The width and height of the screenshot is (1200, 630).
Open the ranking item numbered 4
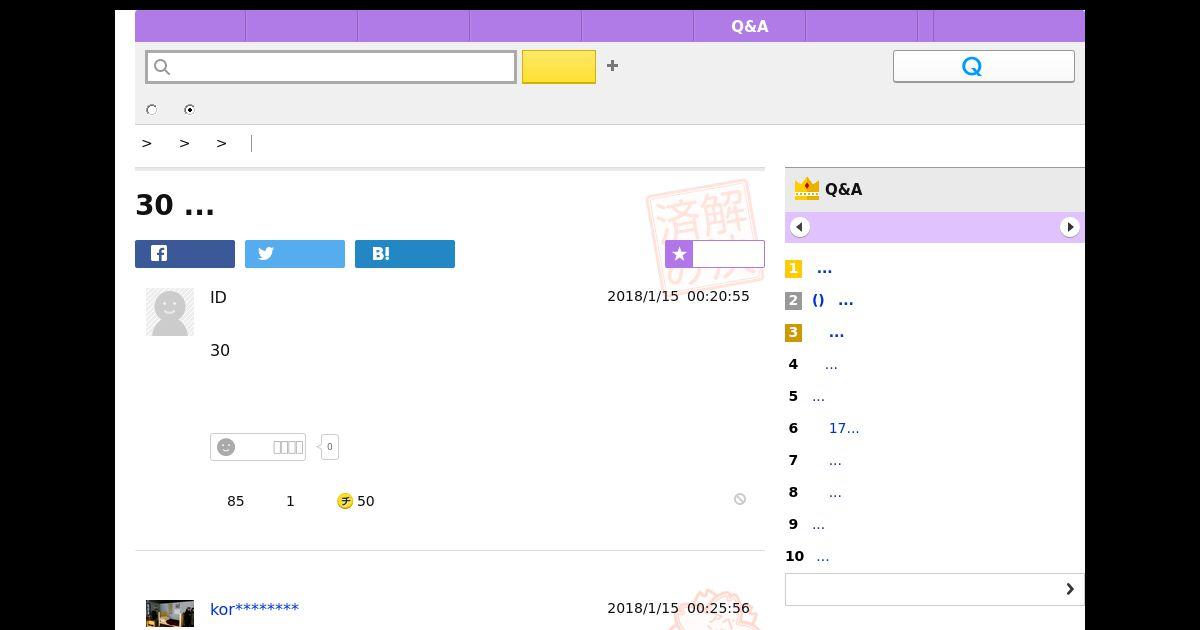click(831, 365)
